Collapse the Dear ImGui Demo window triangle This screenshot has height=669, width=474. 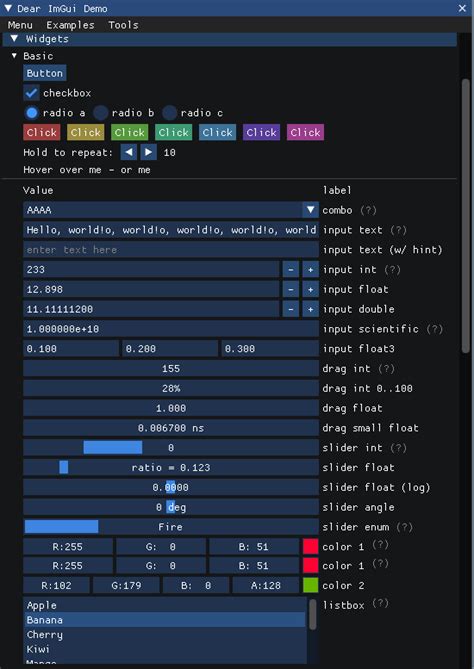pyautogui.click(x=8, y=8)
